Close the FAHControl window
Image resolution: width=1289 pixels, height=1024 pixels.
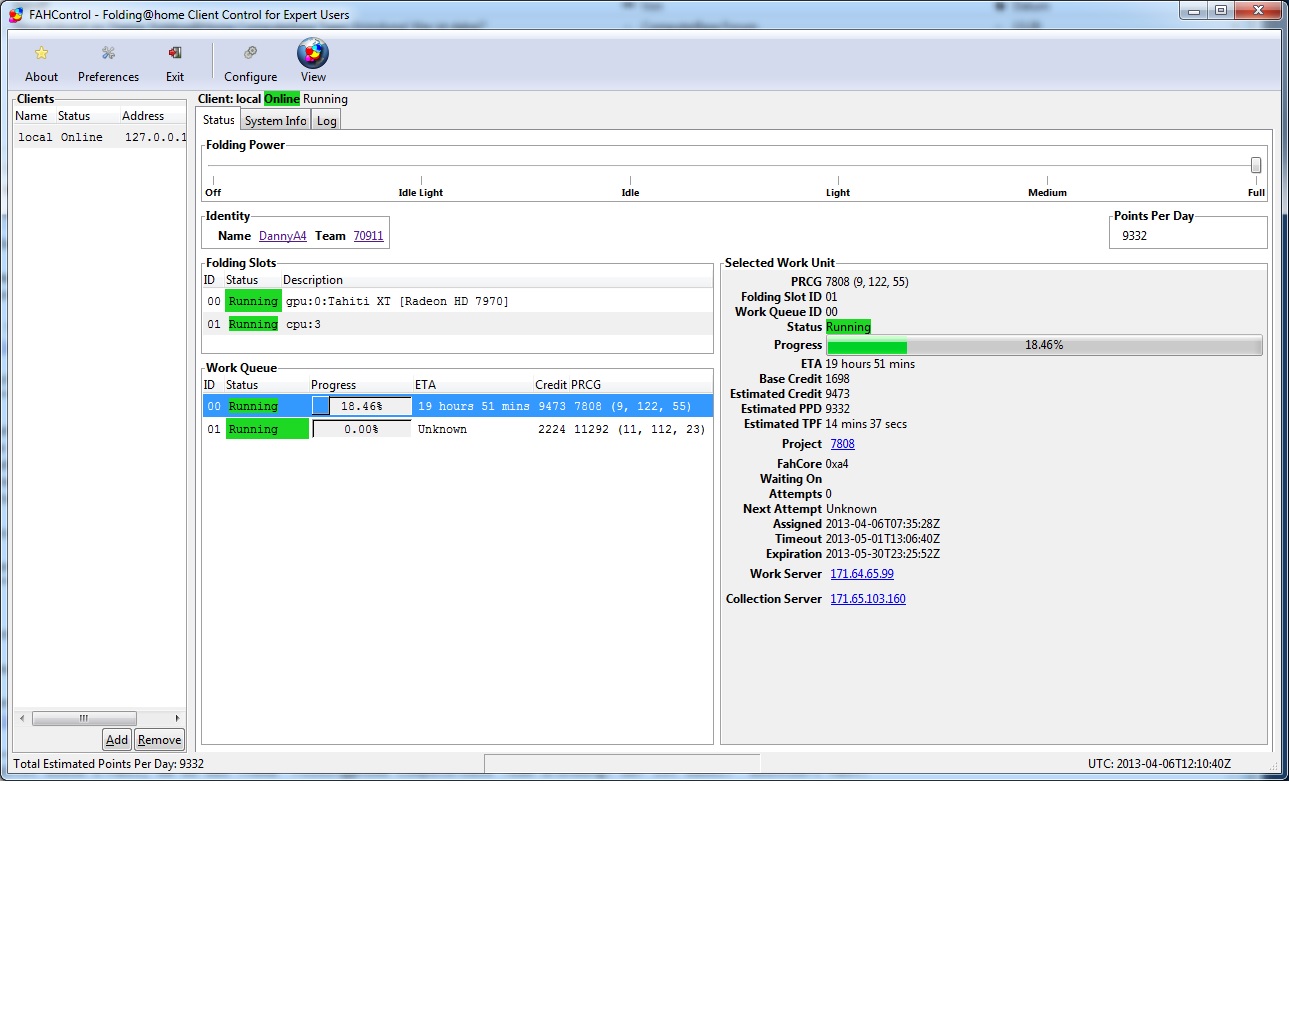coord(1259,10)
